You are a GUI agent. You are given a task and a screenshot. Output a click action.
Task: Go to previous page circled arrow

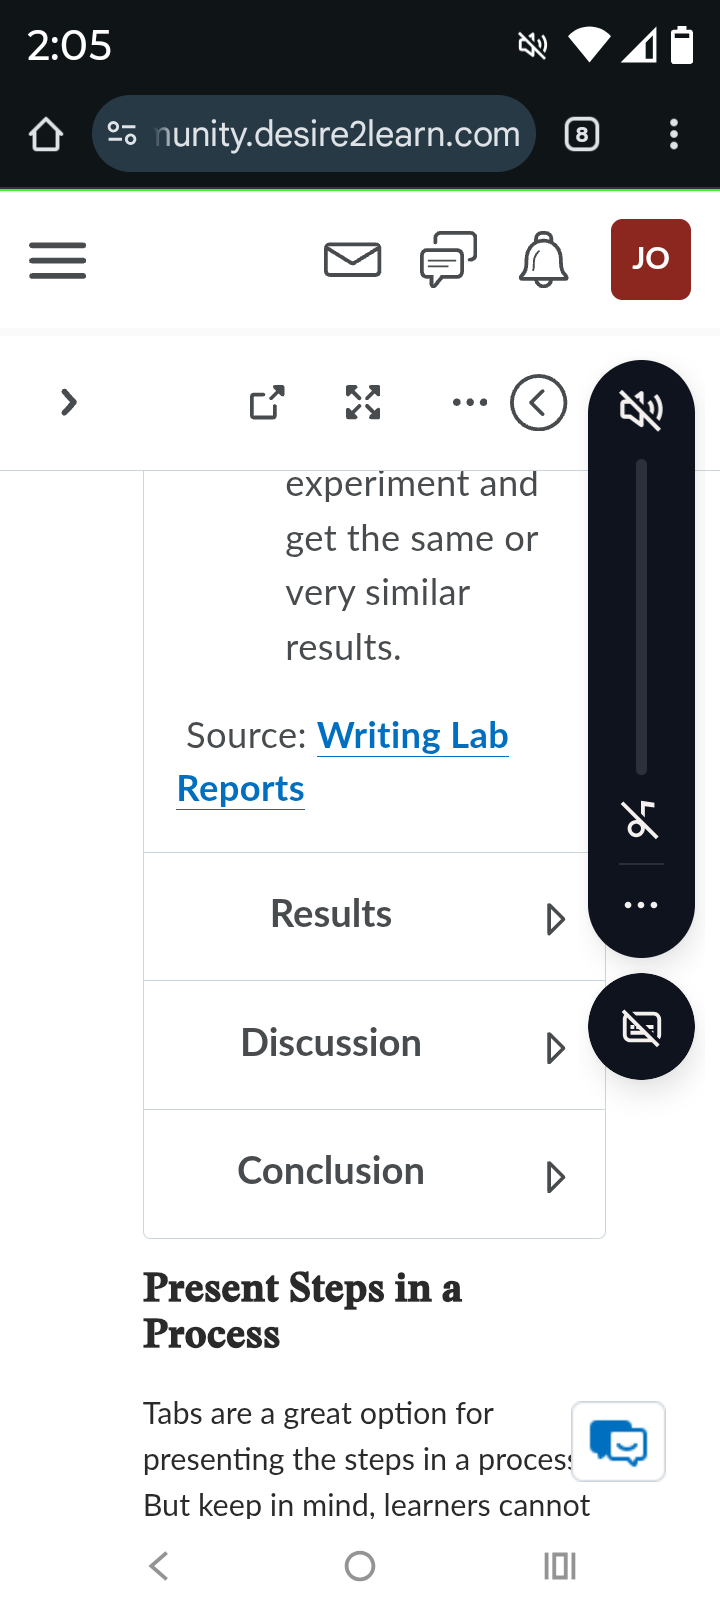pos(539,403)
